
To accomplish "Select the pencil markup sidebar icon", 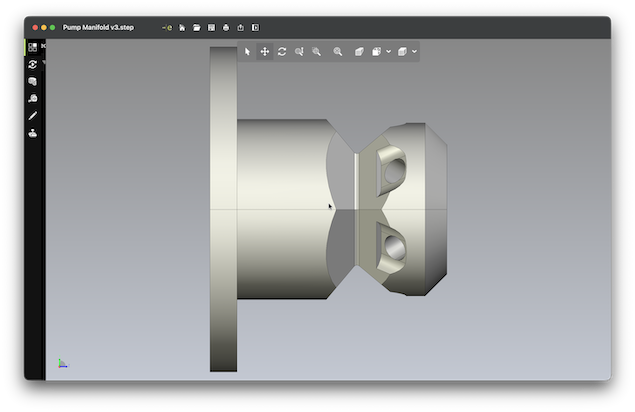I will [33, 116].
